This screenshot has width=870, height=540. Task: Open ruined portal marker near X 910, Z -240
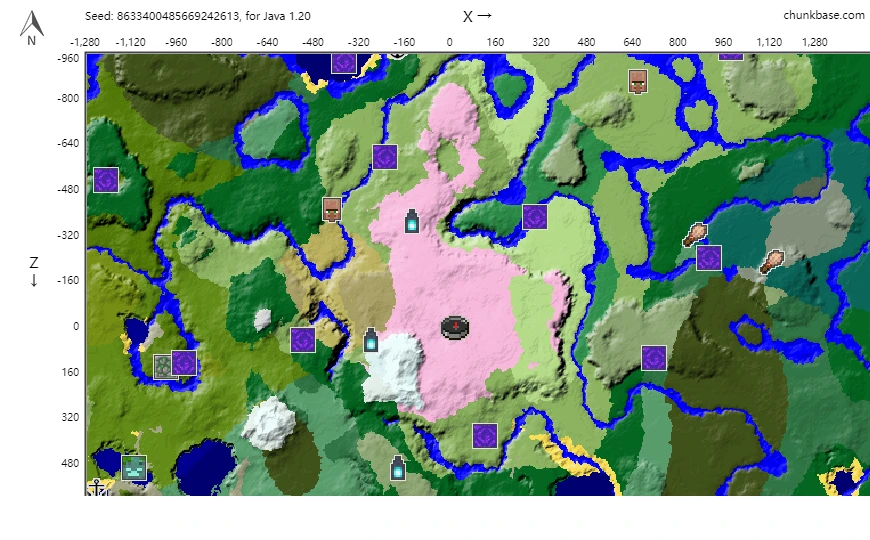709,258
